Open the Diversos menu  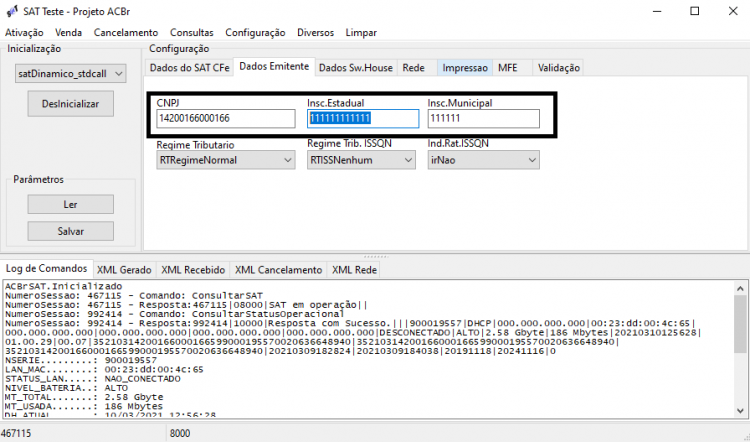click(x=315, y=33)
